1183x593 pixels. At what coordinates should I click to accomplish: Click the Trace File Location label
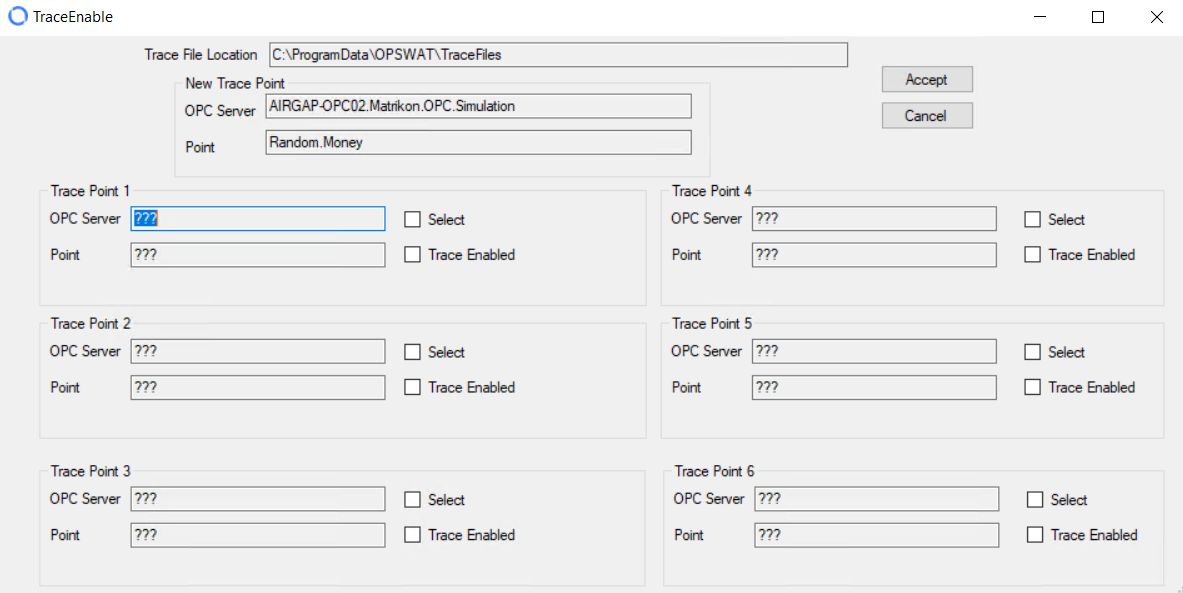click(201, 55)
